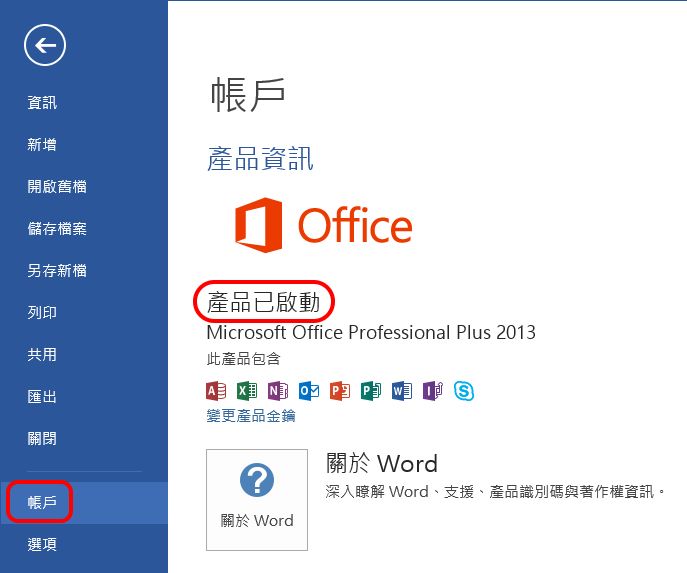Click the Access app icon
The image size is (687, 573).
(216, 391)
